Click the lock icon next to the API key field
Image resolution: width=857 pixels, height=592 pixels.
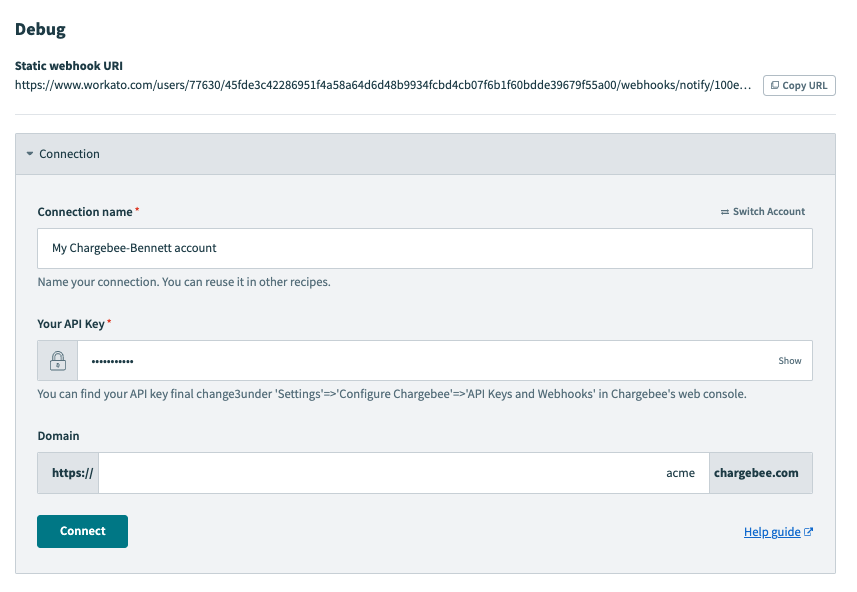coord(57,360)
